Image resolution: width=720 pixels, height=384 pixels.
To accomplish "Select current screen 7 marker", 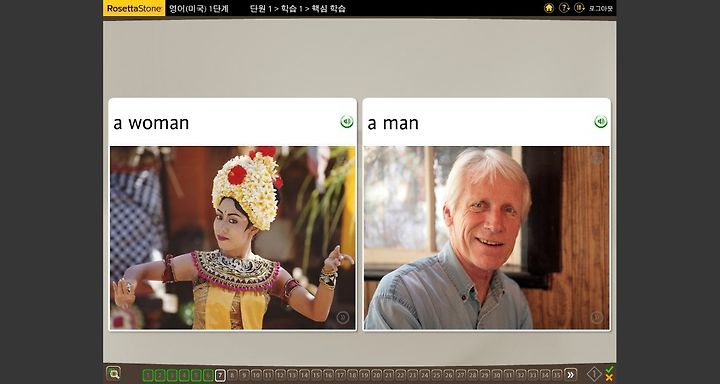I will point(220,376).
